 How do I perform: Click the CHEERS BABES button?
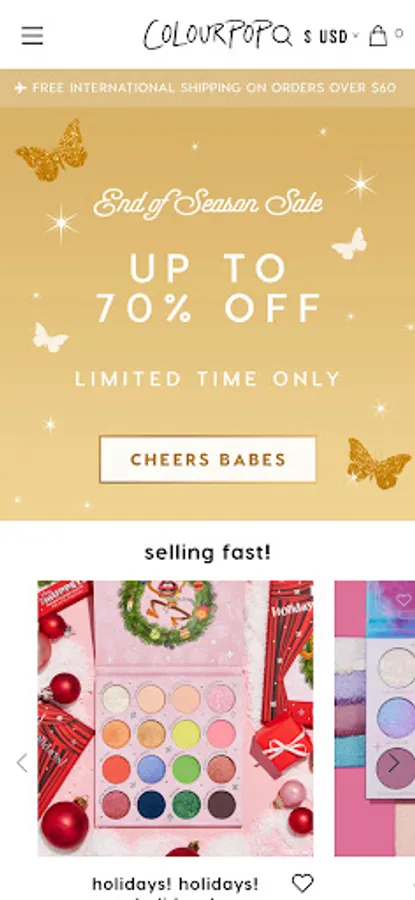point(208,459)
